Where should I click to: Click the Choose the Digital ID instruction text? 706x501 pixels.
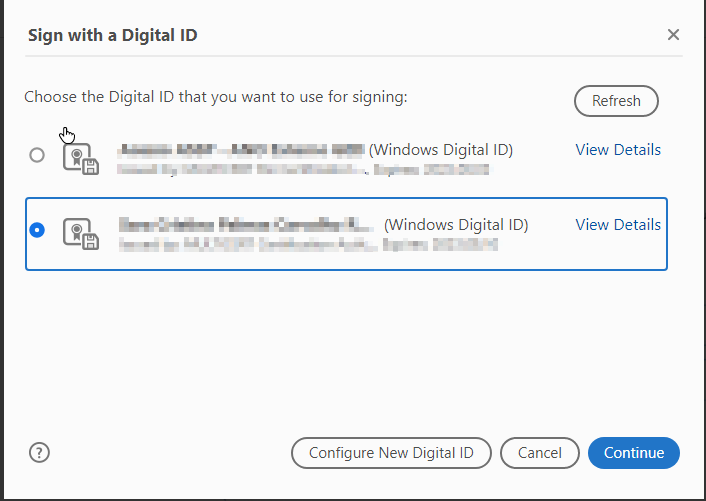click(216, 97)
